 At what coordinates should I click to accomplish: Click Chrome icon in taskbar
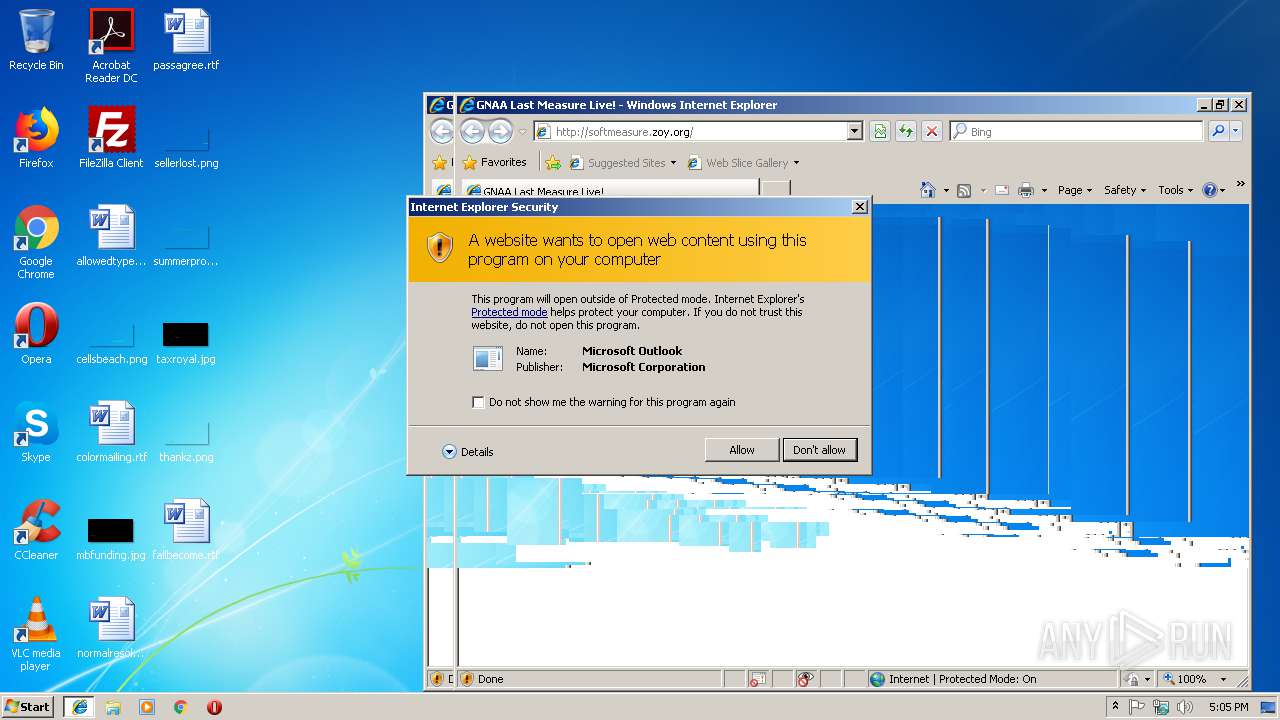coord(181,707)
